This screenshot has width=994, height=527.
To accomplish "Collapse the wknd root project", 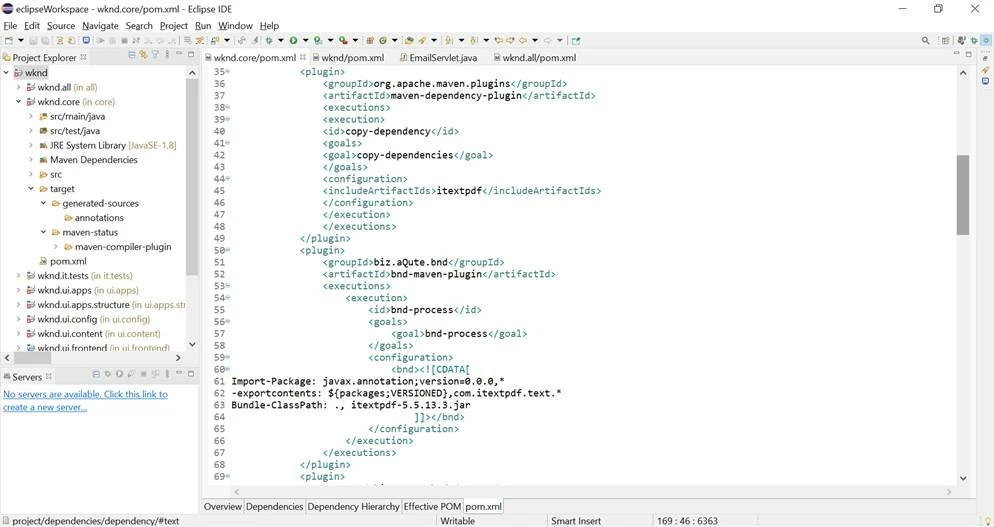I will (6, 73).
